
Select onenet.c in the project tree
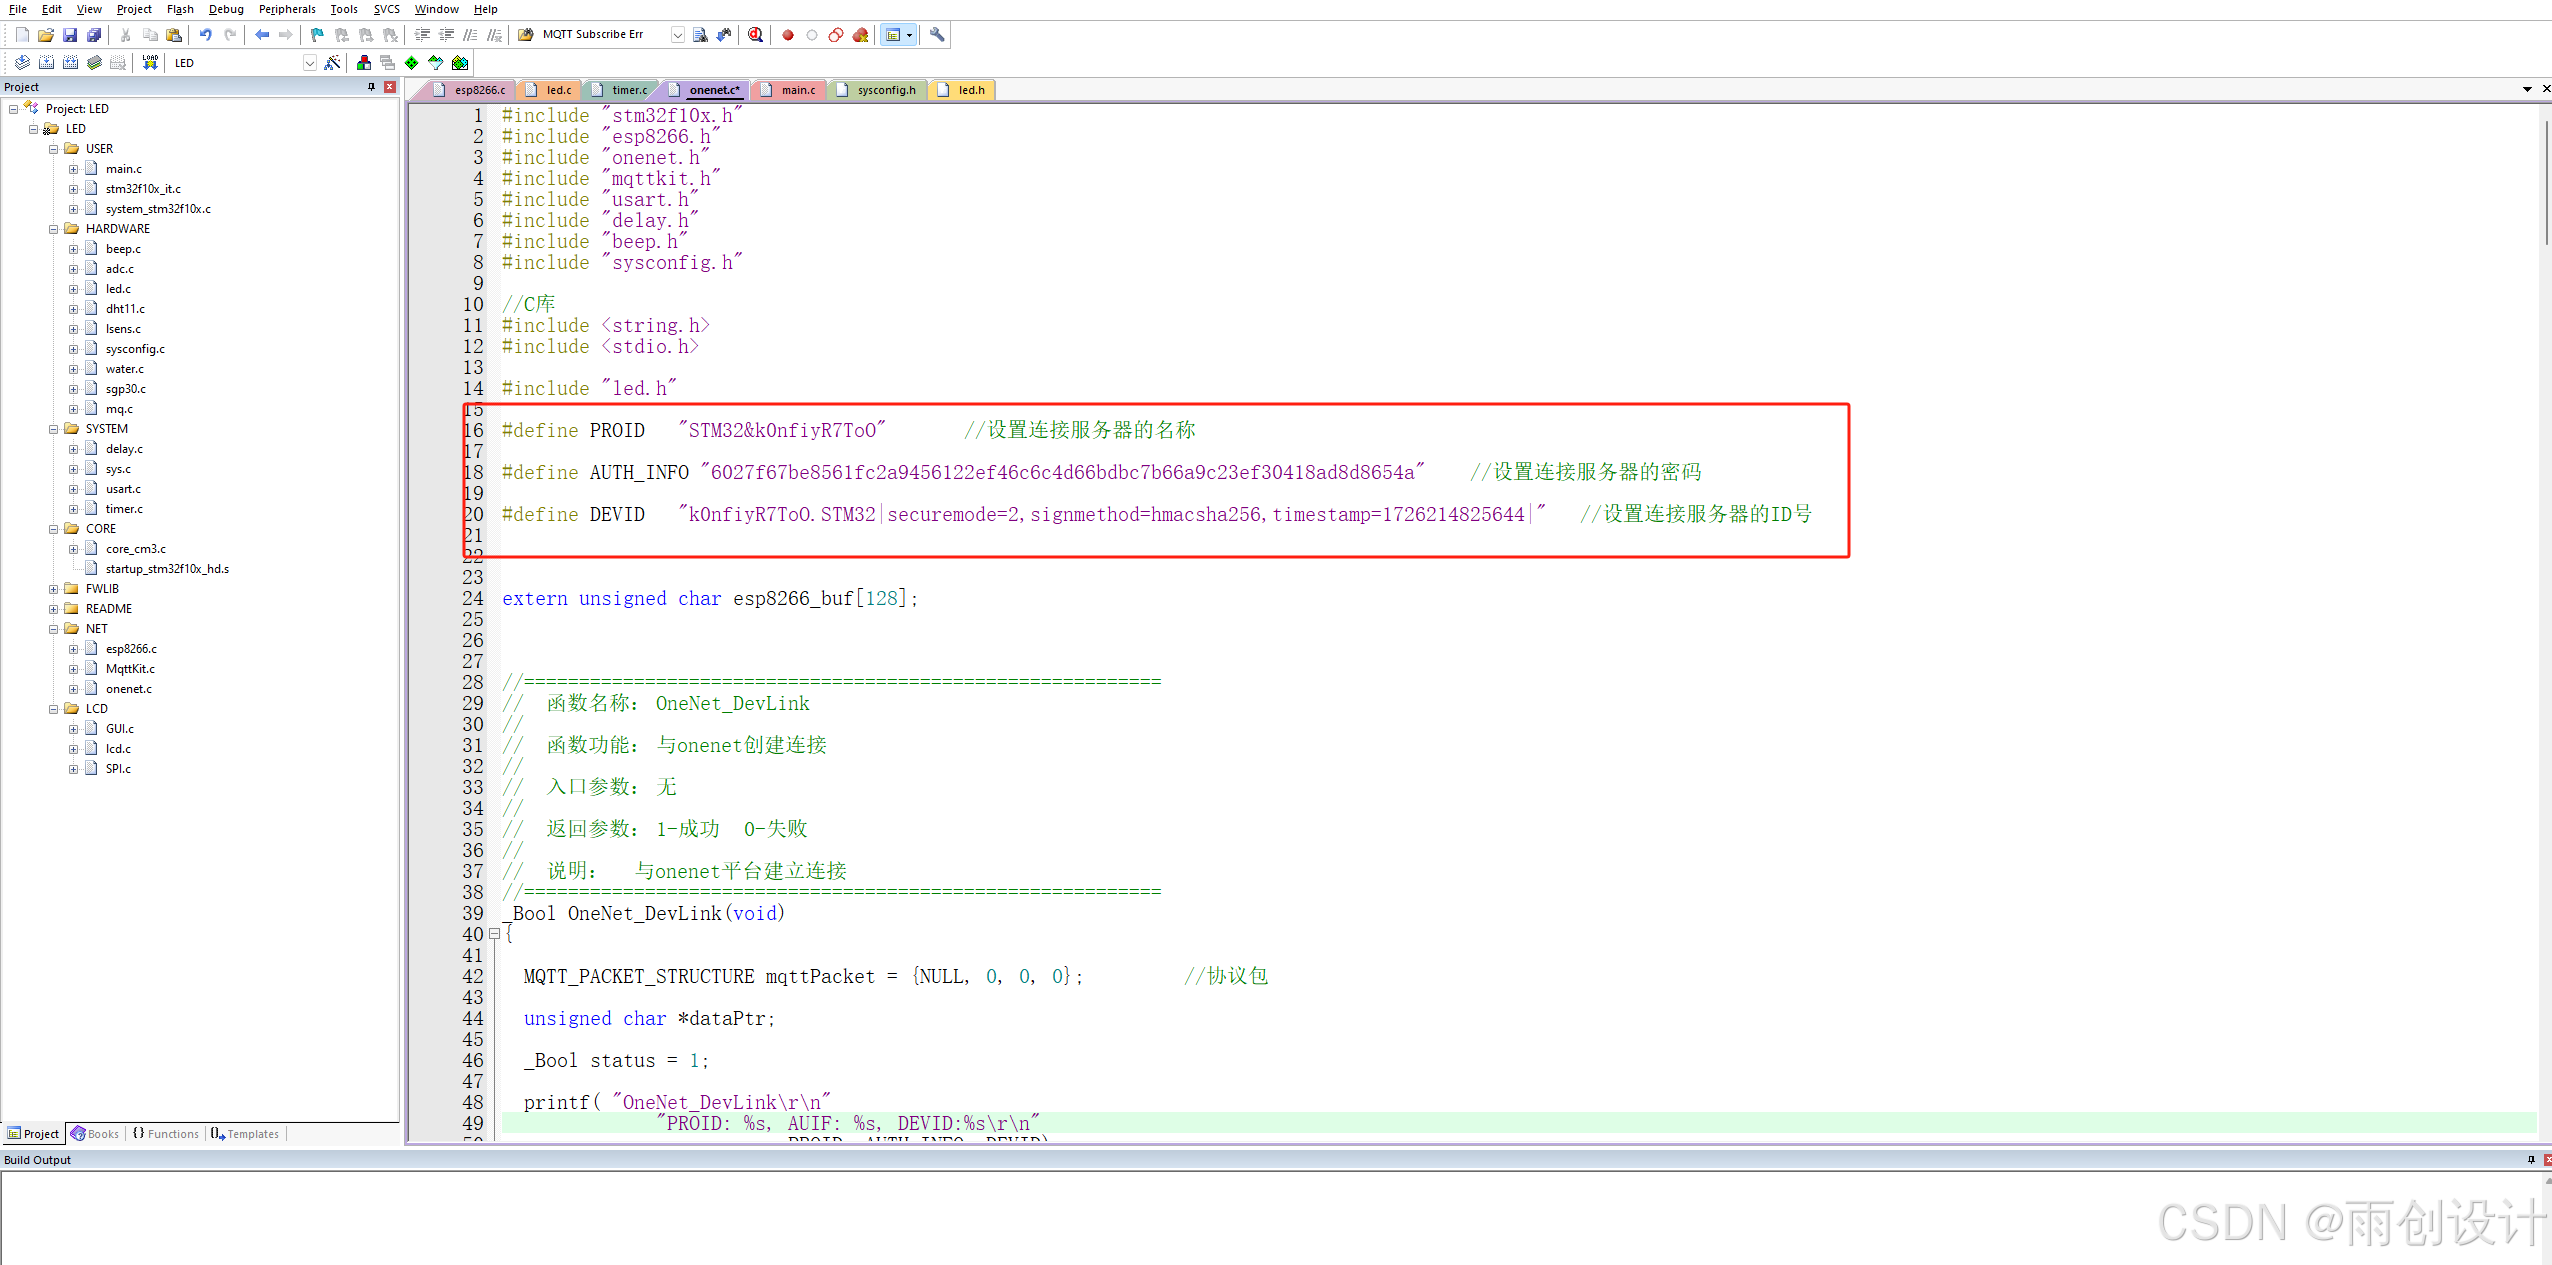point(129,689)
